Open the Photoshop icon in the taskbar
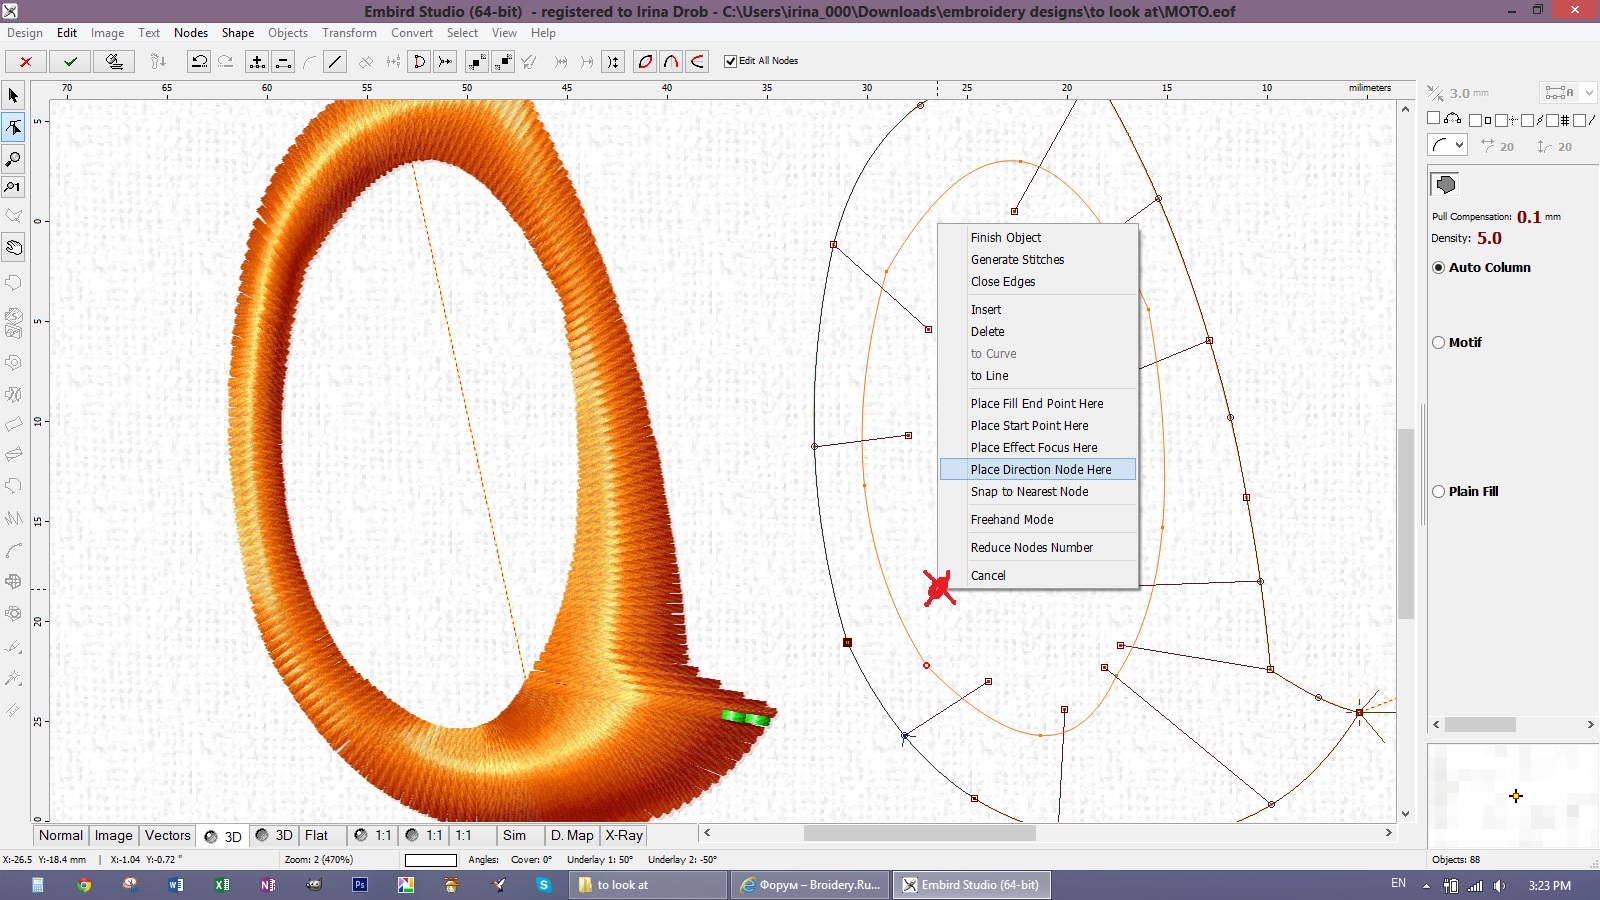The height and width of the screenshot is (900, 1600). pos(360,884)
